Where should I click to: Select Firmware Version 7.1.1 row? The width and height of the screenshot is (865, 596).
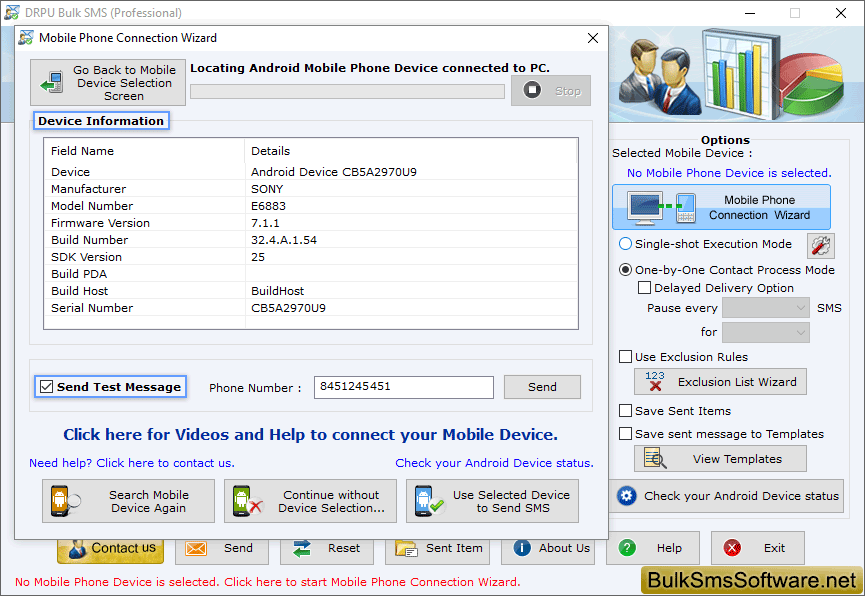[x=311, y=223]
